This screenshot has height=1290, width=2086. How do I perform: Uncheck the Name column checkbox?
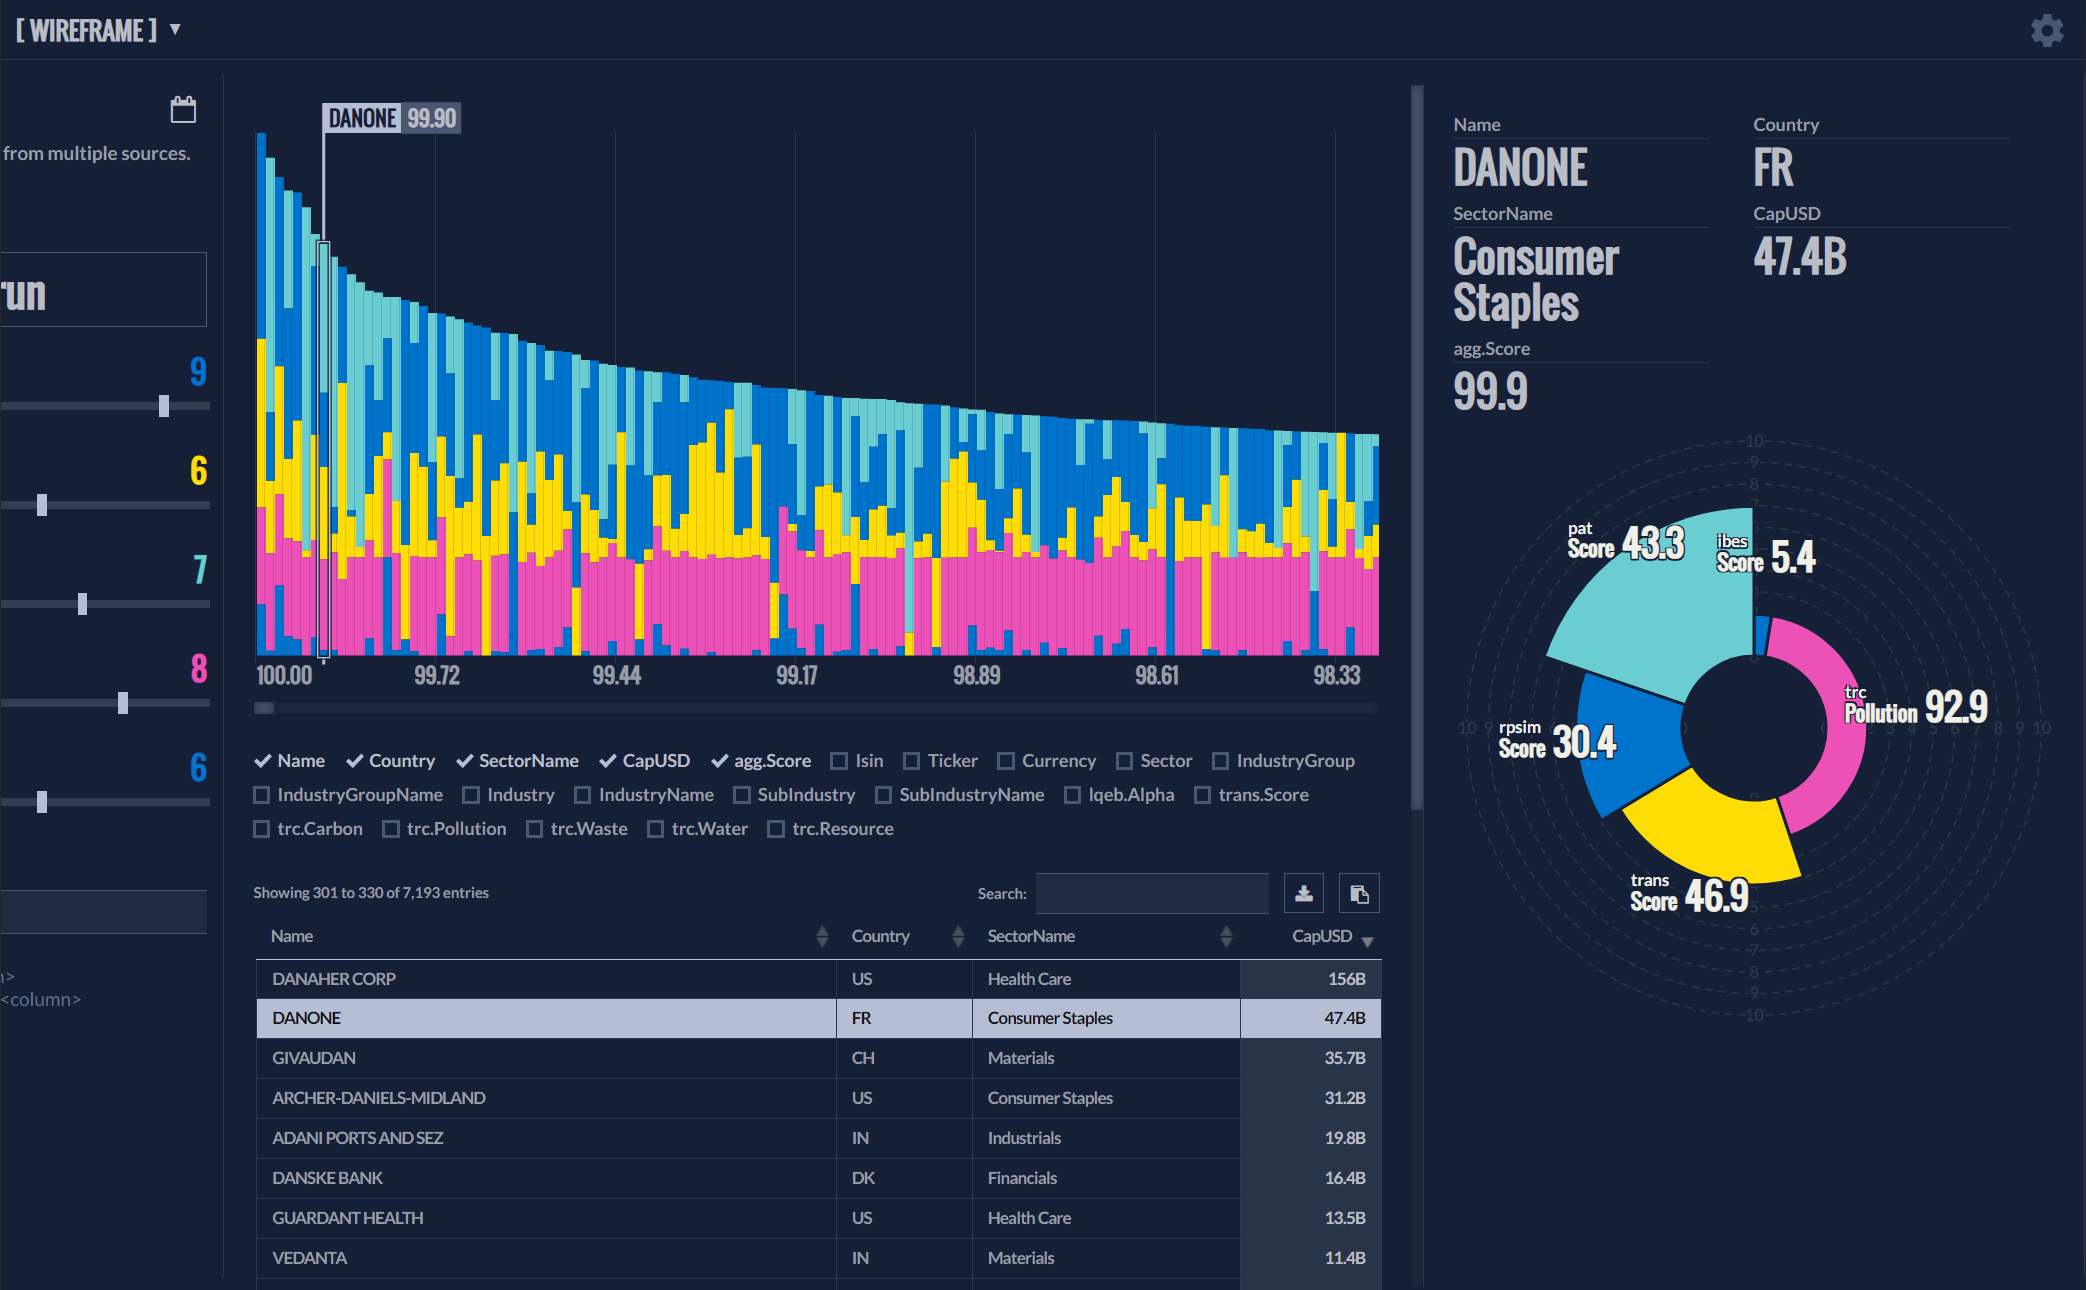tap(263, 761)
